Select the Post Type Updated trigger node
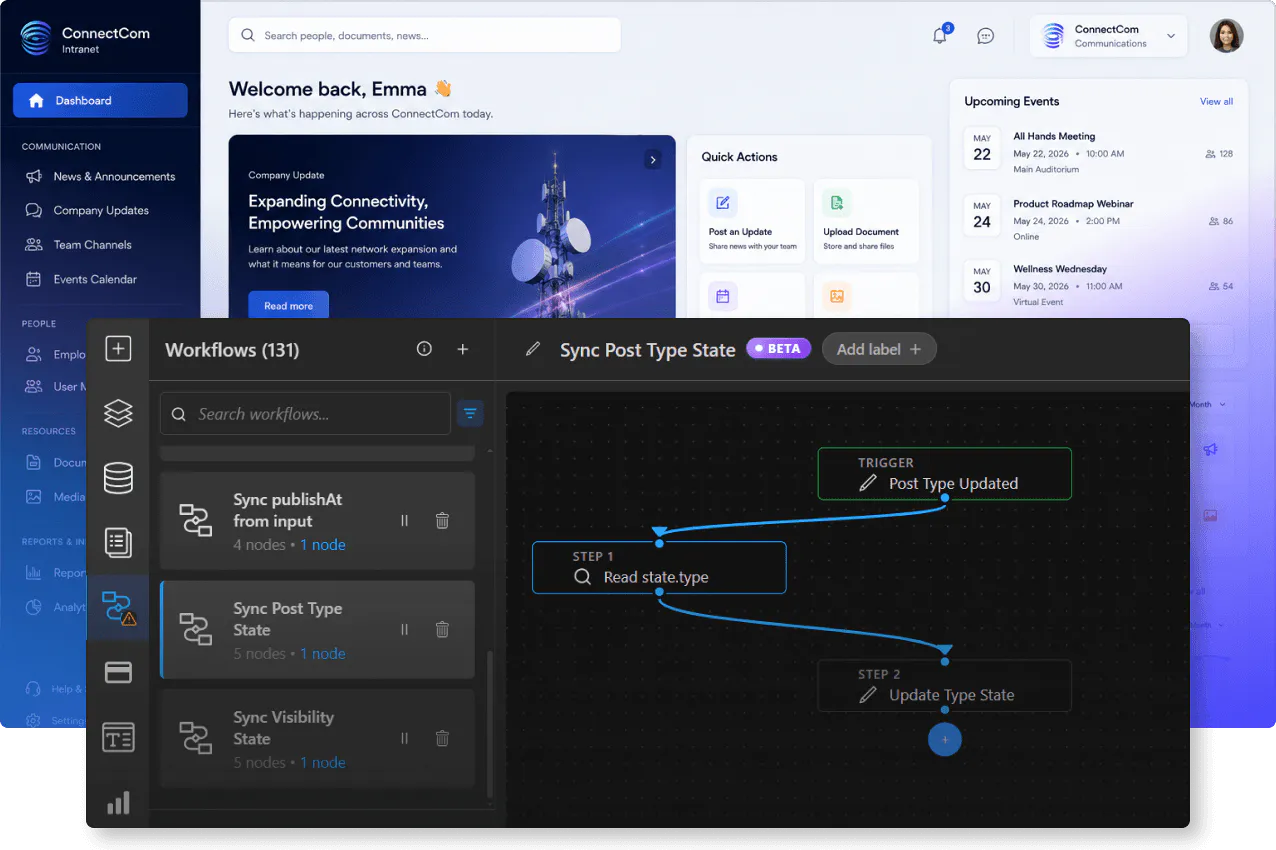The image size is (1276, 850). pos(945,474)
